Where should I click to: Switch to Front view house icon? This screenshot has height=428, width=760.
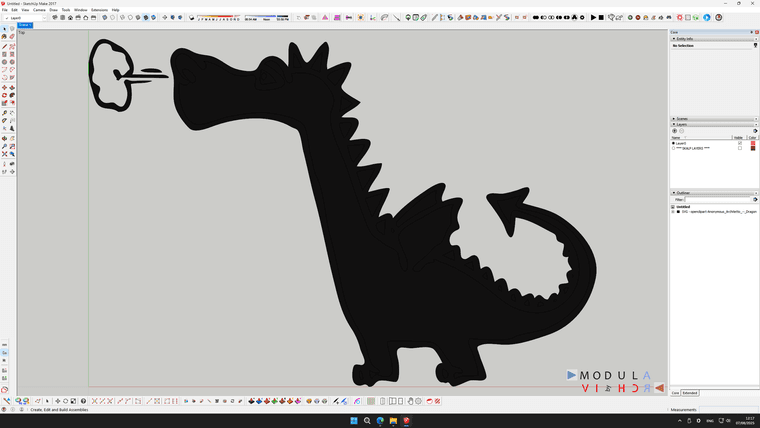click(x=70, y=17)
